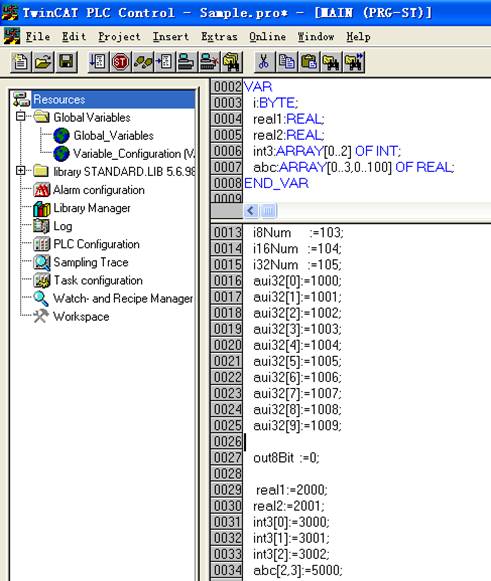491x581 pixels.
Task: Click the Open project folder icon
Action: (44, 62)
